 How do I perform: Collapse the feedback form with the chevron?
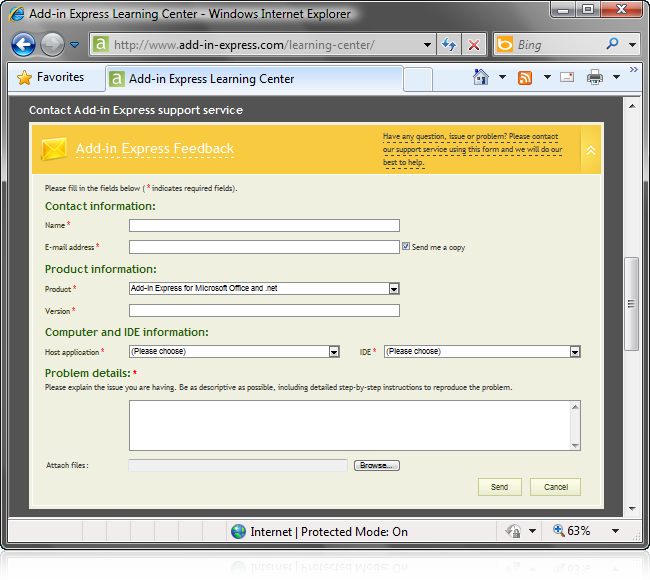click(591, 150)
